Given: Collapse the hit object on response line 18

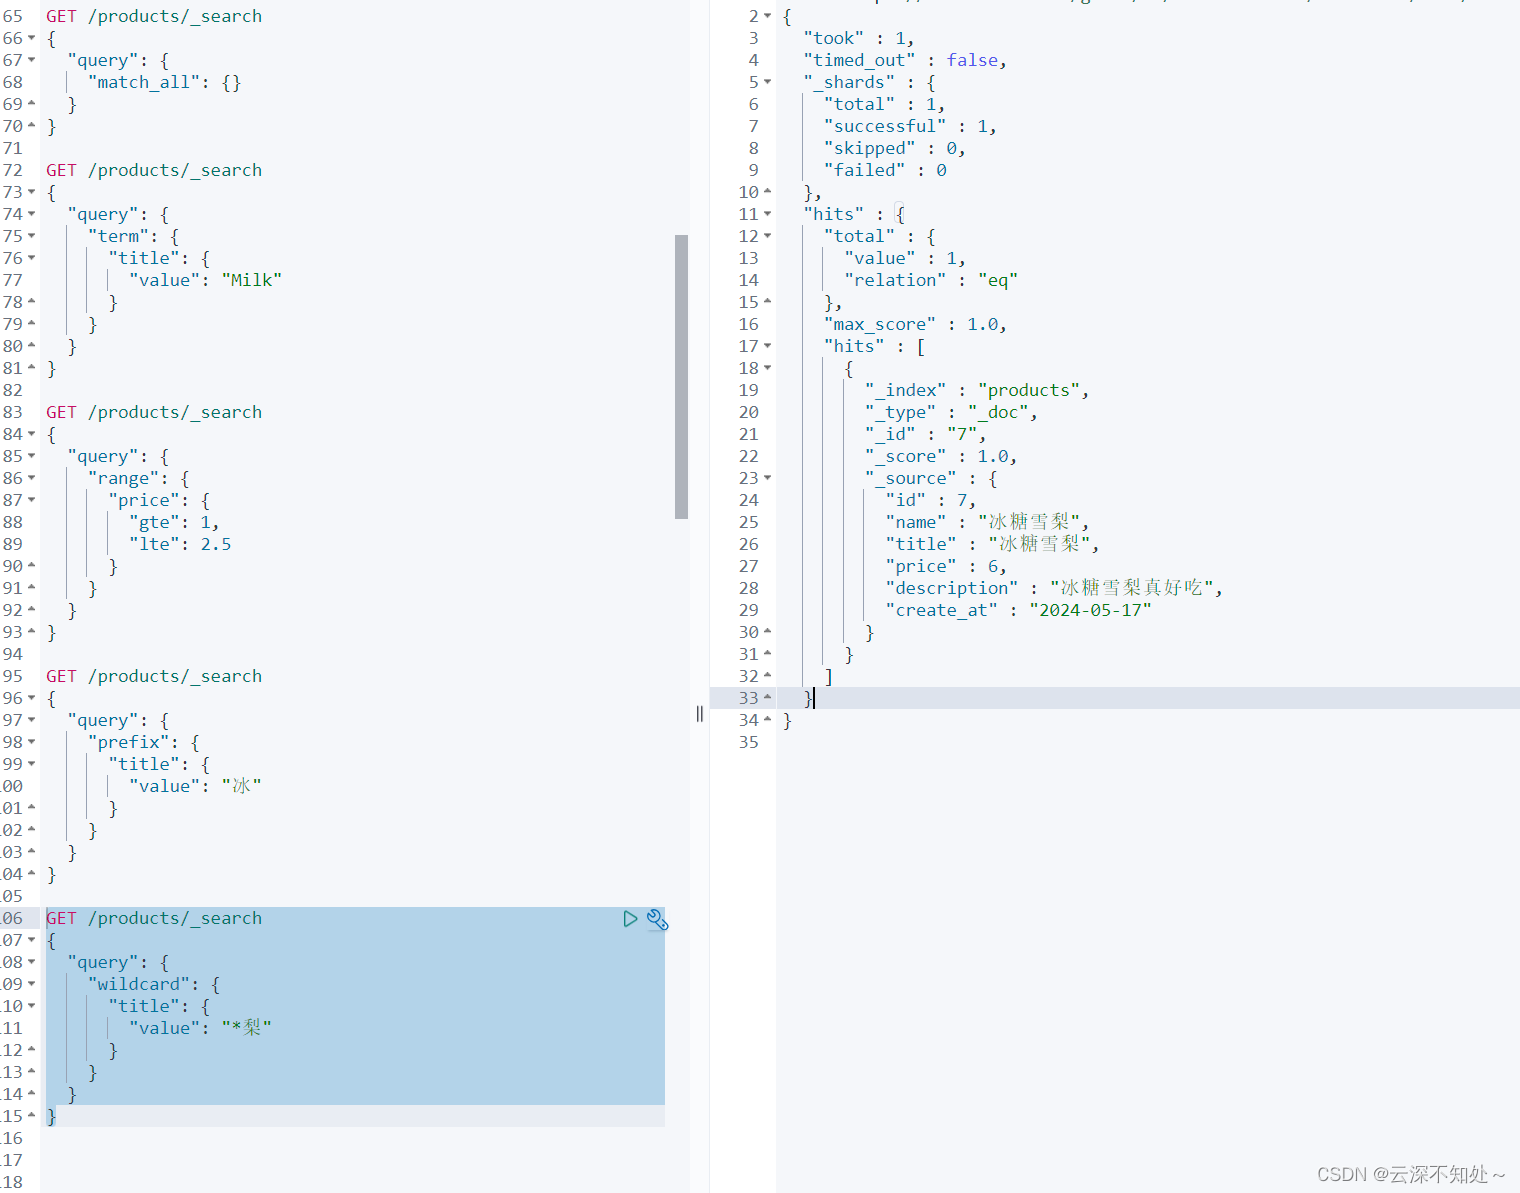Looking at the screenshot, I should coord(767,368).
